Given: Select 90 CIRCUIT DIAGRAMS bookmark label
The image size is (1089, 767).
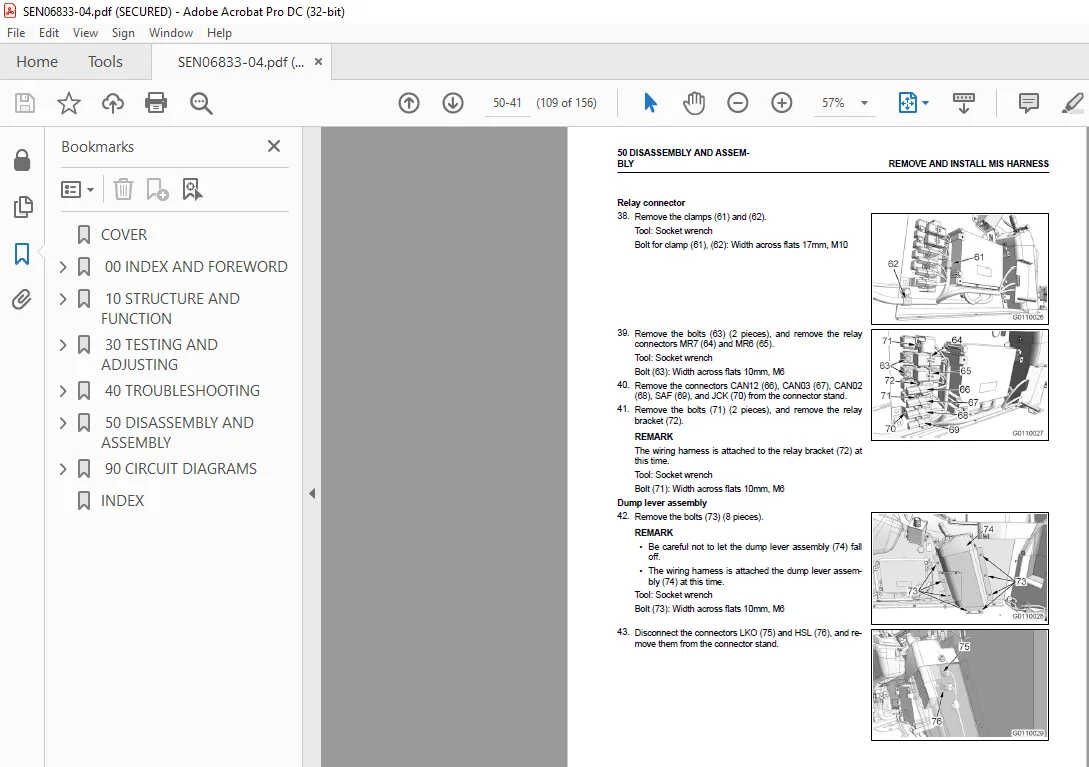Looking at the screenshot, I should coord(181,469).
